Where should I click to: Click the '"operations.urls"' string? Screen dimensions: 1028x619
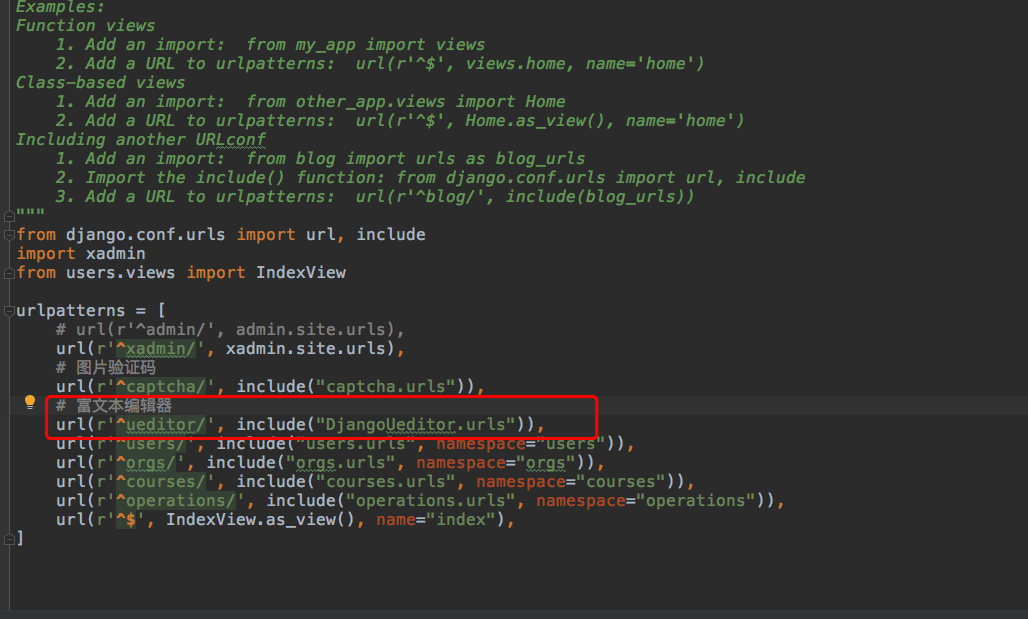point(431,501)
